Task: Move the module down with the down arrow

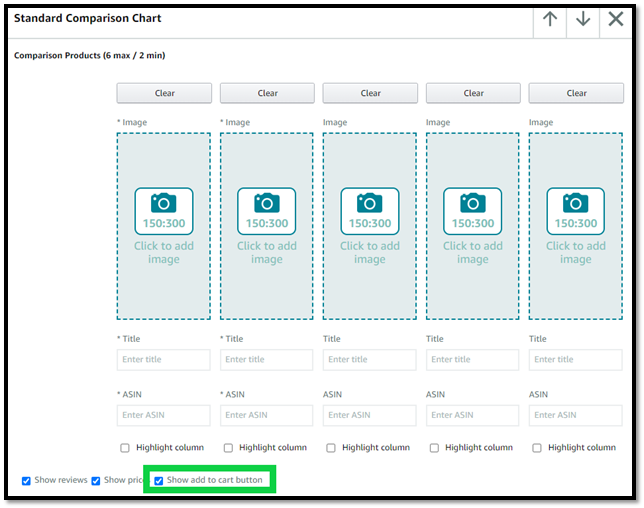Action: pos(583,19)
